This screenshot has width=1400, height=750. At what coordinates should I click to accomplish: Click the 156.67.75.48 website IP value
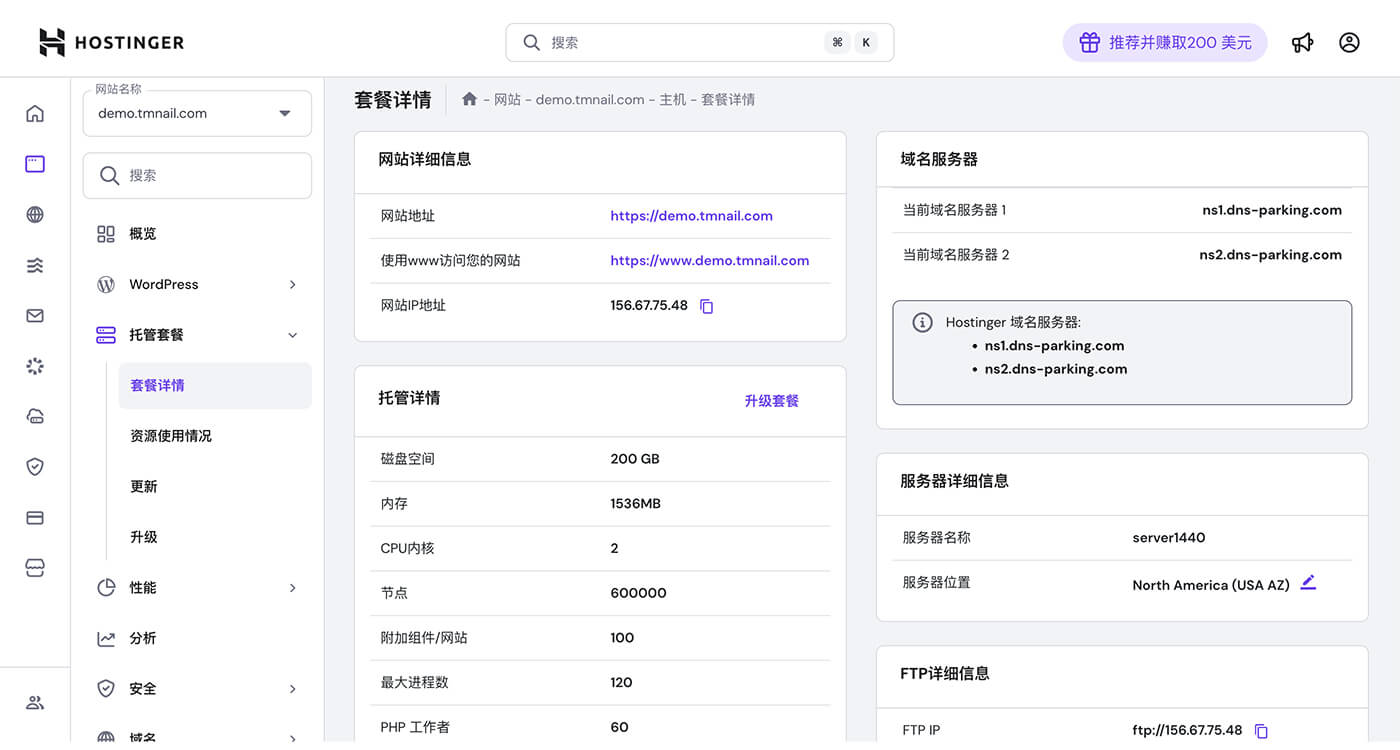649,306
